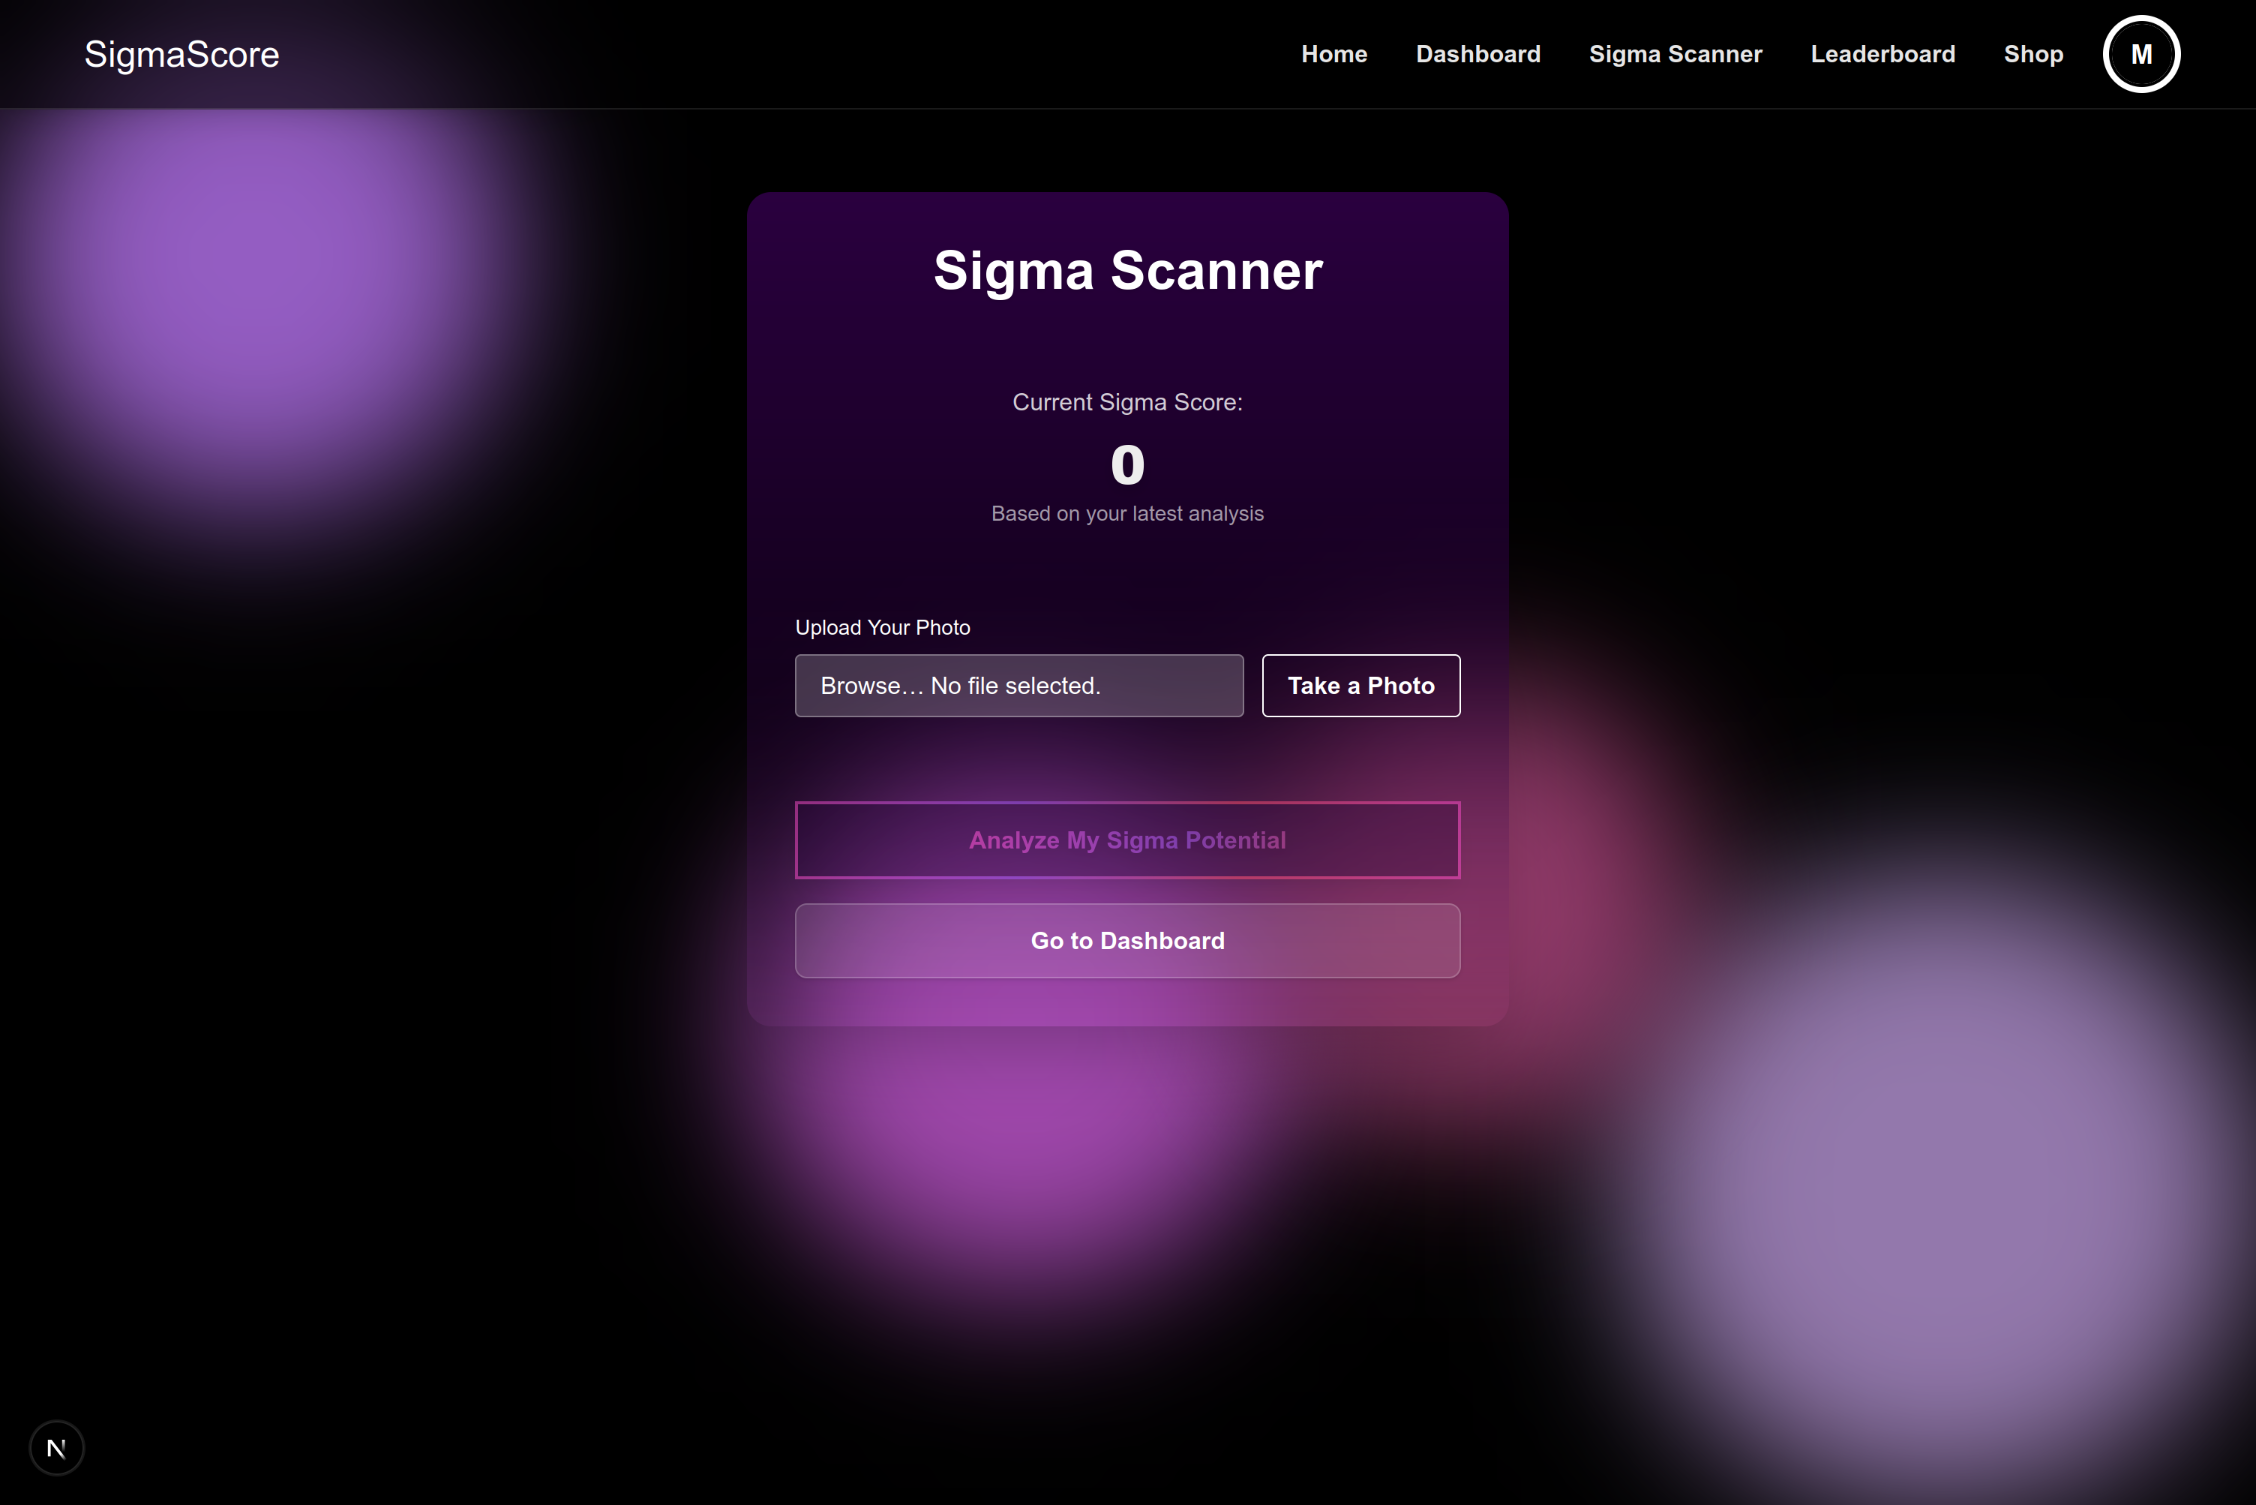Screen dimensions: 2256x1505
Task: Click the 'Browse…' text in file input
Action: tap(871, 685)
